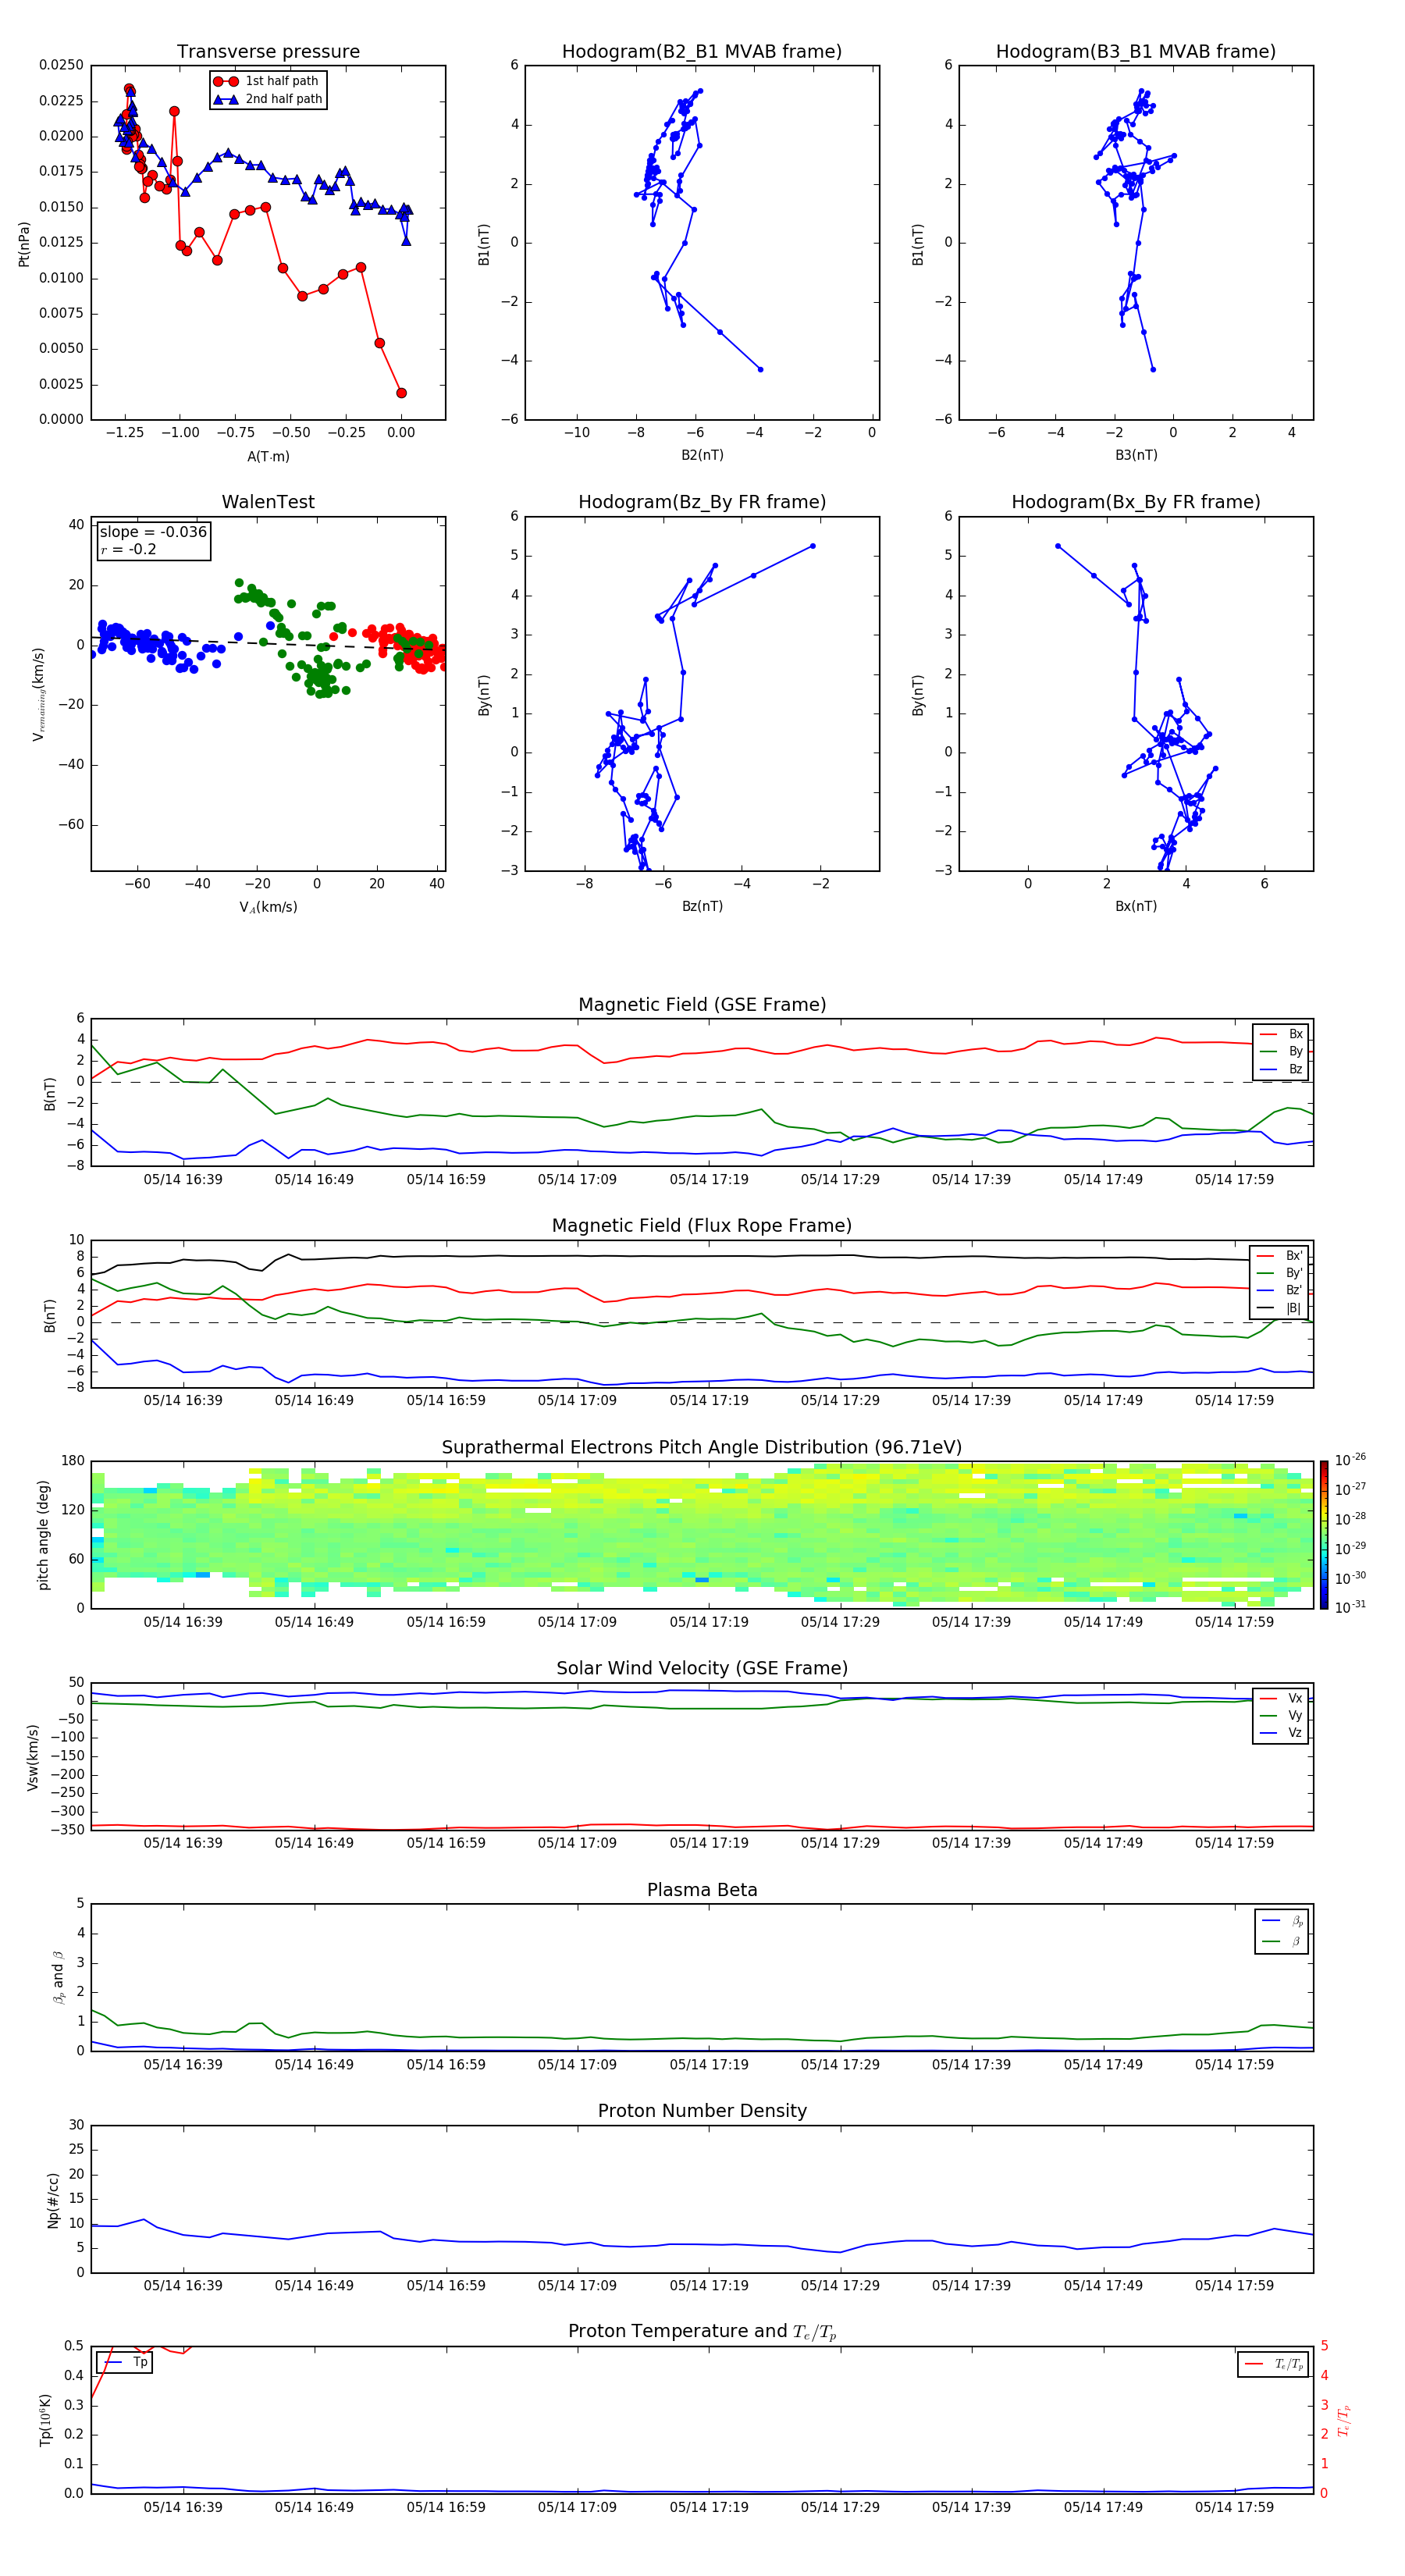The width and height of the screenshot is (1405, 2576).
Task: Click the 'pitch angle (deg)' axis label
Action: pyautogui.click(x=43, y=1535)
